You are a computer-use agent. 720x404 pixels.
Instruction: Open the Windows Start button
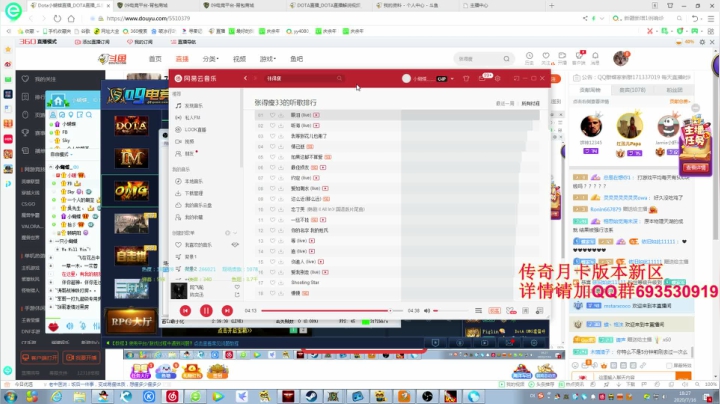coord(10,396)
